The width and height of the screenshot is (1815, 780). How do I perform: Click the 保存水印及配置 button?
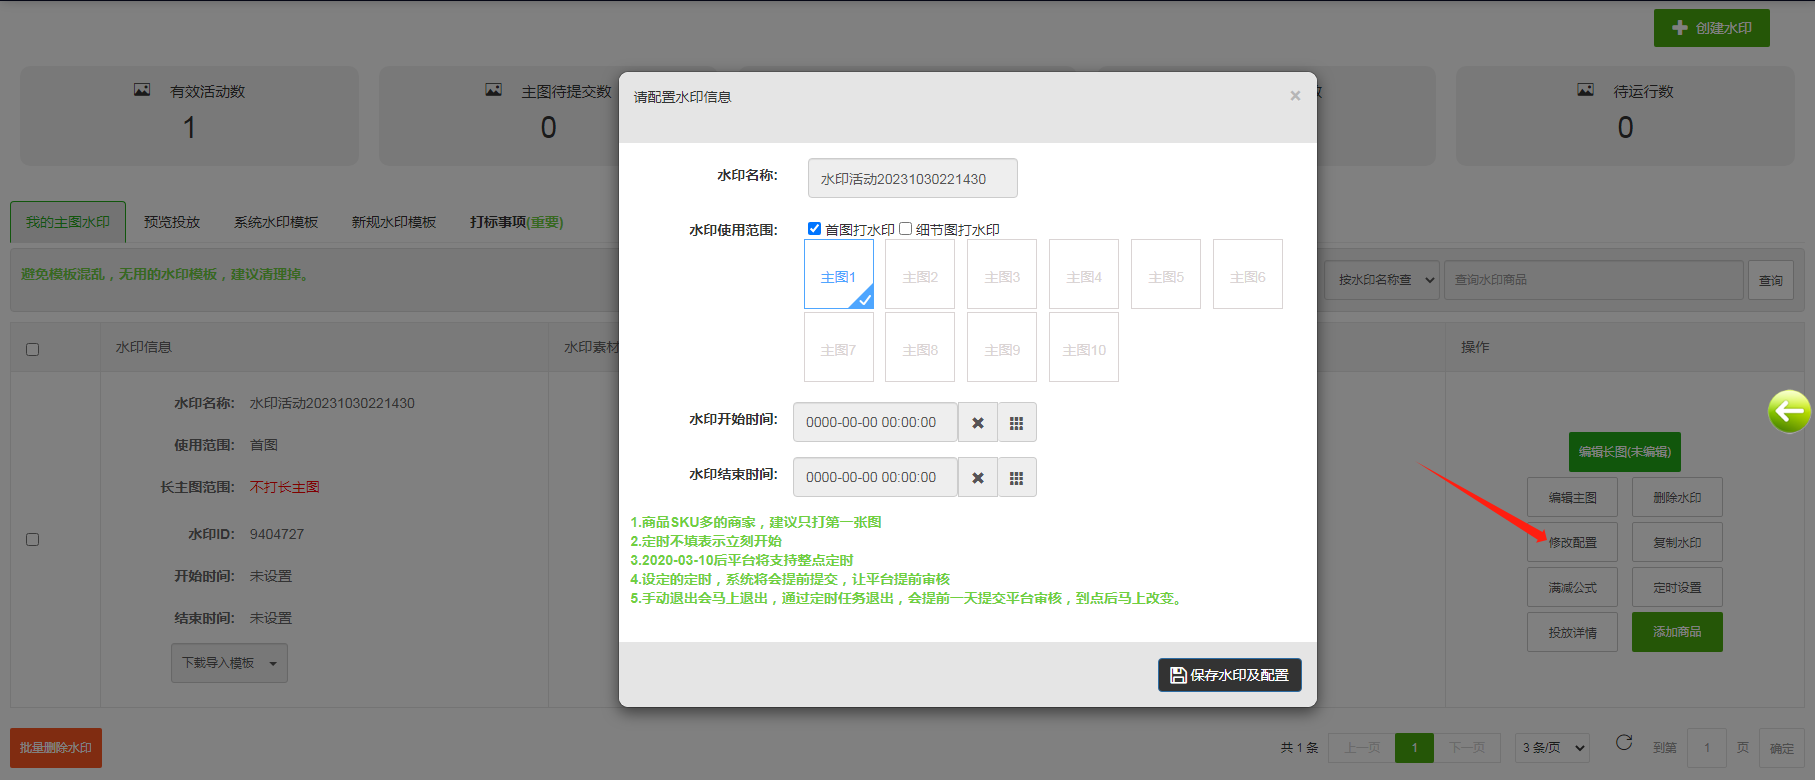pos(1229,675)
